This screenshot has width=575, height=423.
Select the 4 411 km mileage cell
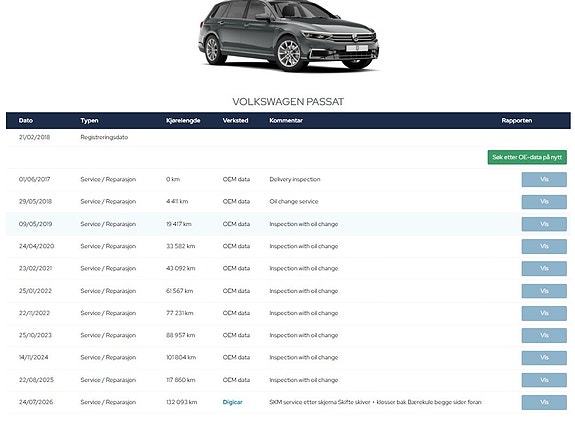177,202
